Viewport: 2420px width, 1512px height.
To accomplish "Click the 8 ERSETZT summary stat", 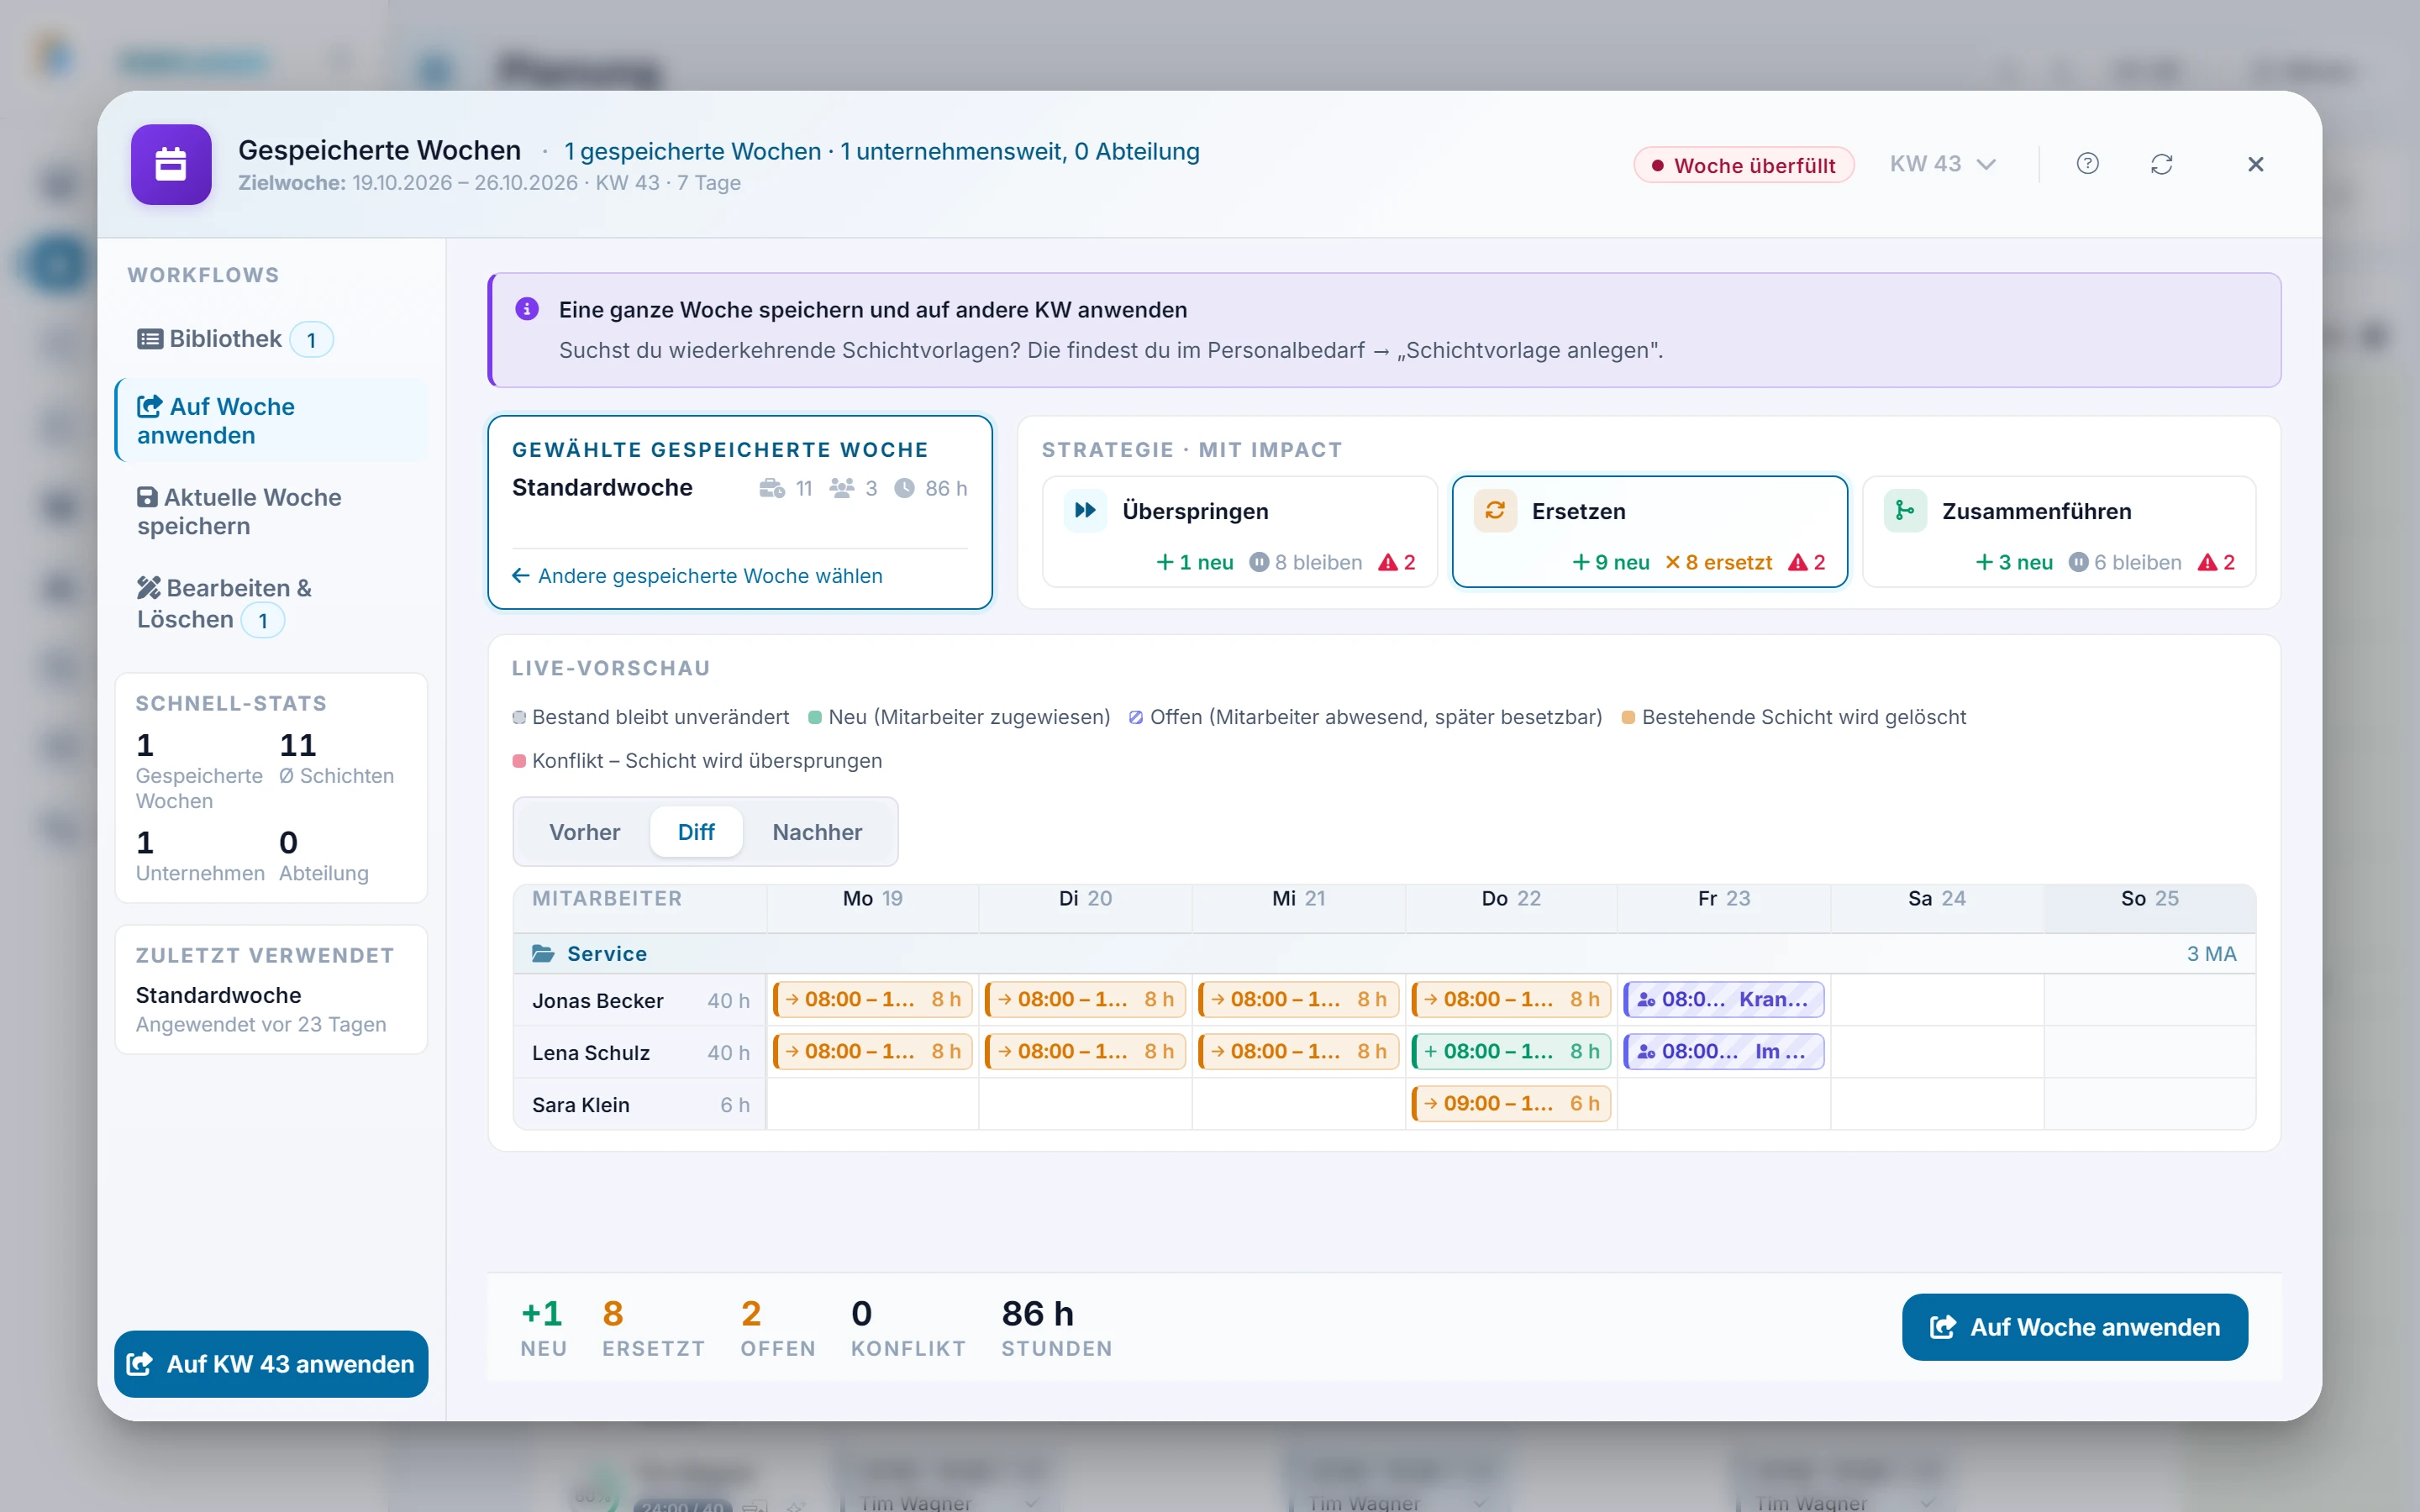I will 653,1328.
